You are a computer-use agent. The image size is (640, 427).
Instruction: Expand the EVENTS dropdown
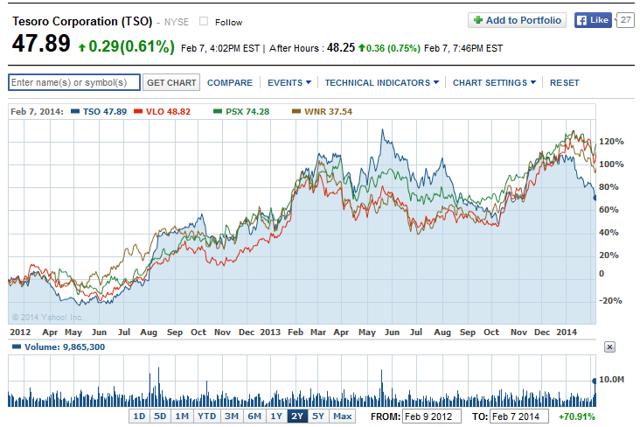(x=289, y=83)
